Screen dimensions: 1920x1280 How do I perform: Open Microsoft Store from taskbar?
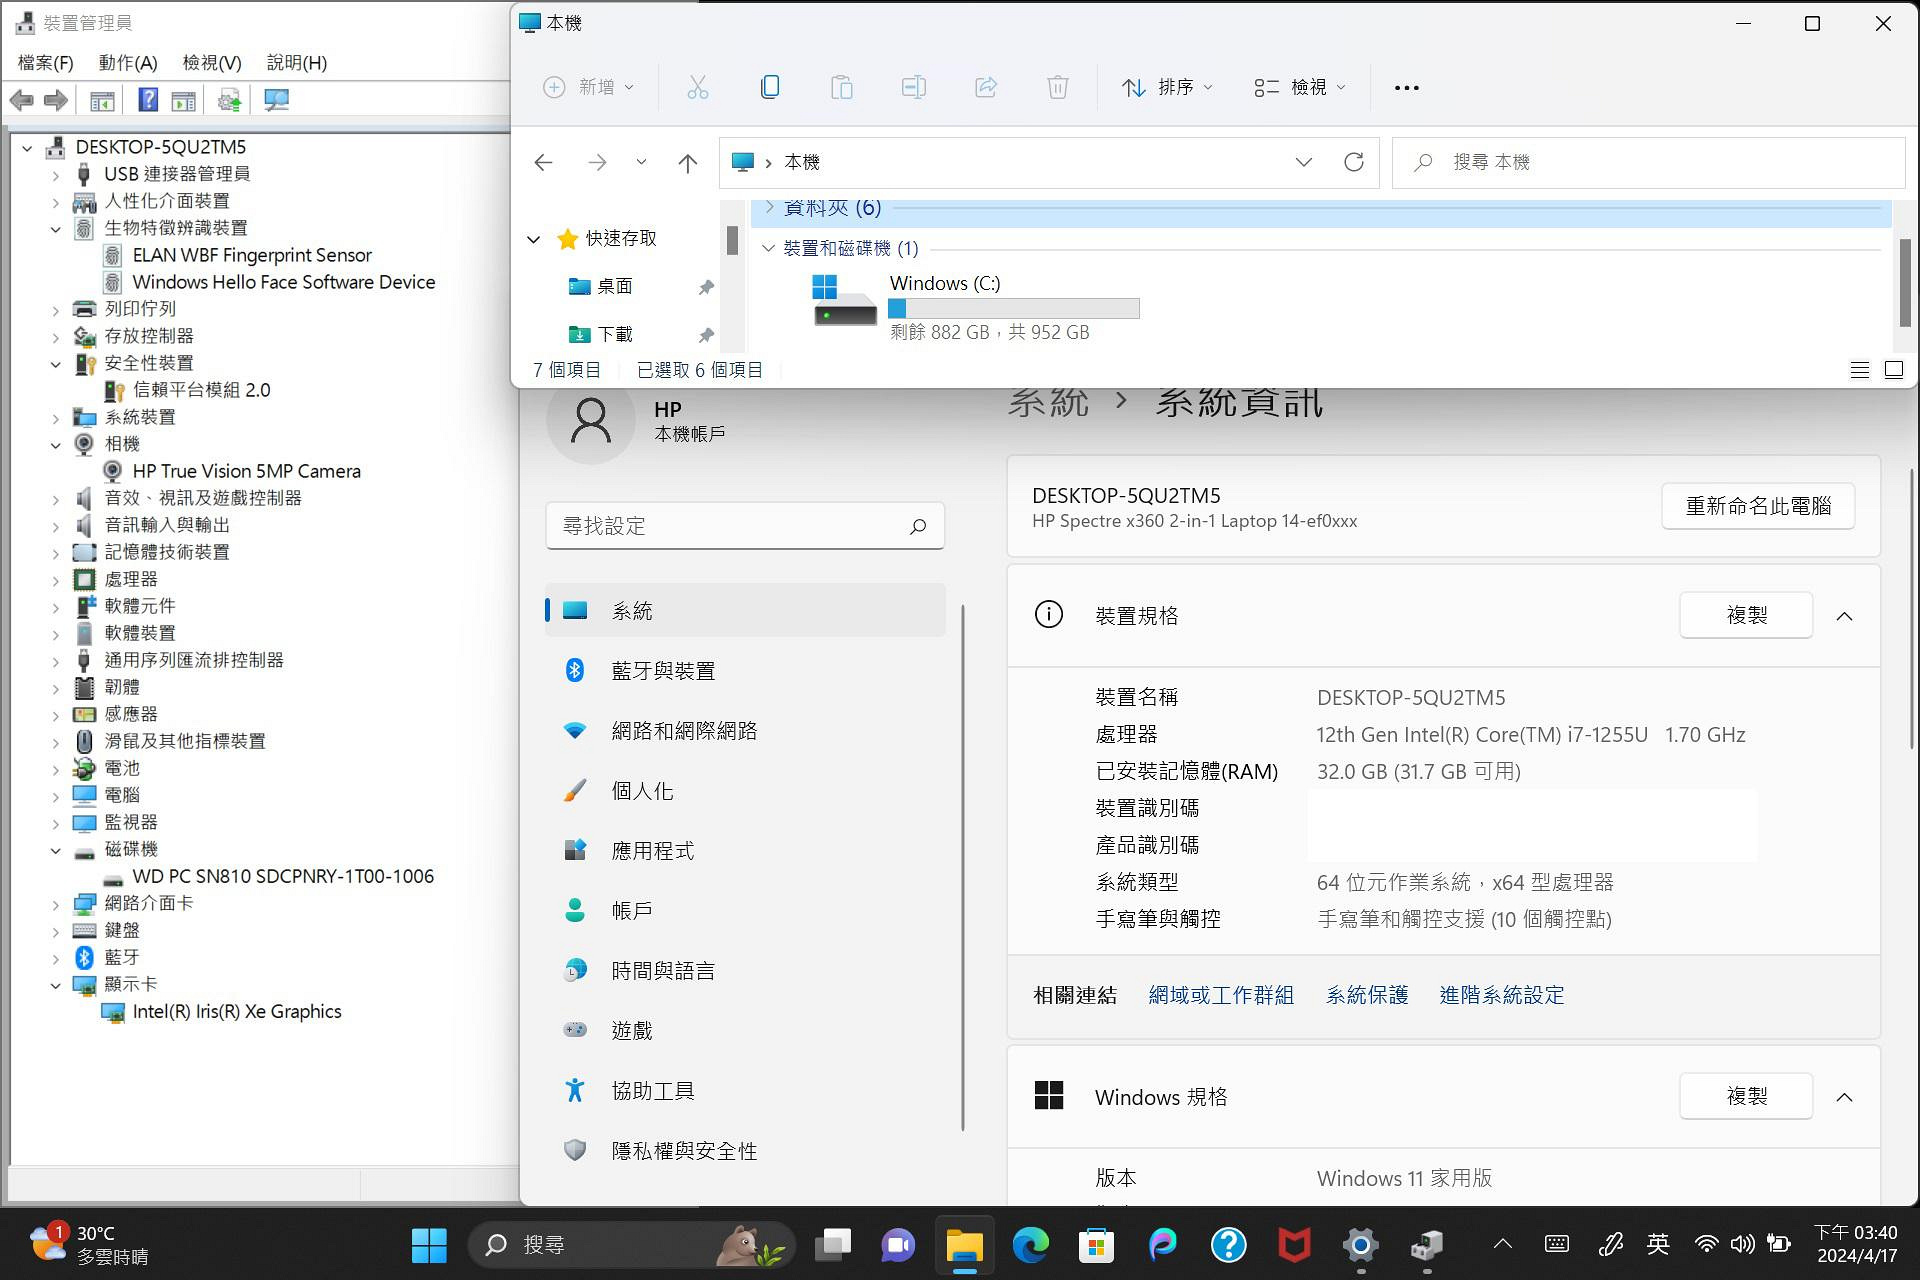pos(1097,1245)
